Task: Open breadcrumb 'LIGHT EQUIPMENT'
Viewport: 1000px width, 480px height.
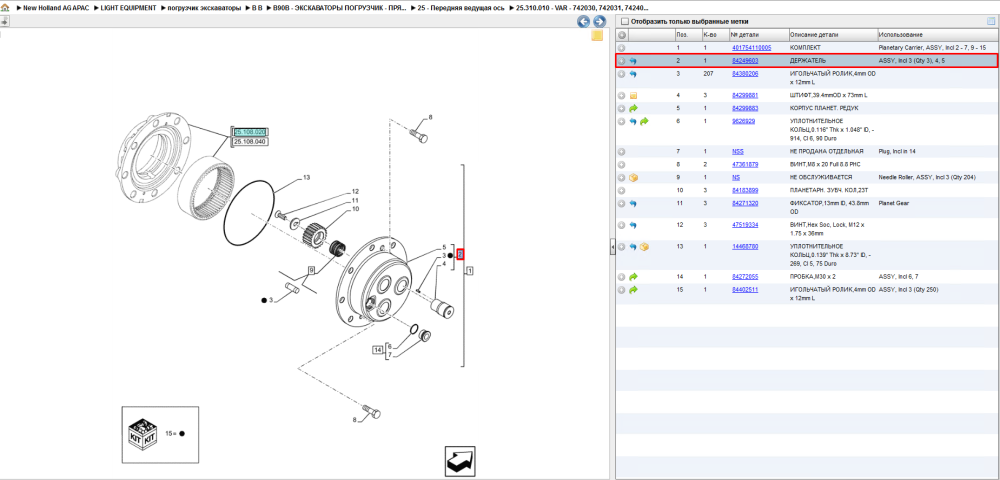Action: coord(128,8)
